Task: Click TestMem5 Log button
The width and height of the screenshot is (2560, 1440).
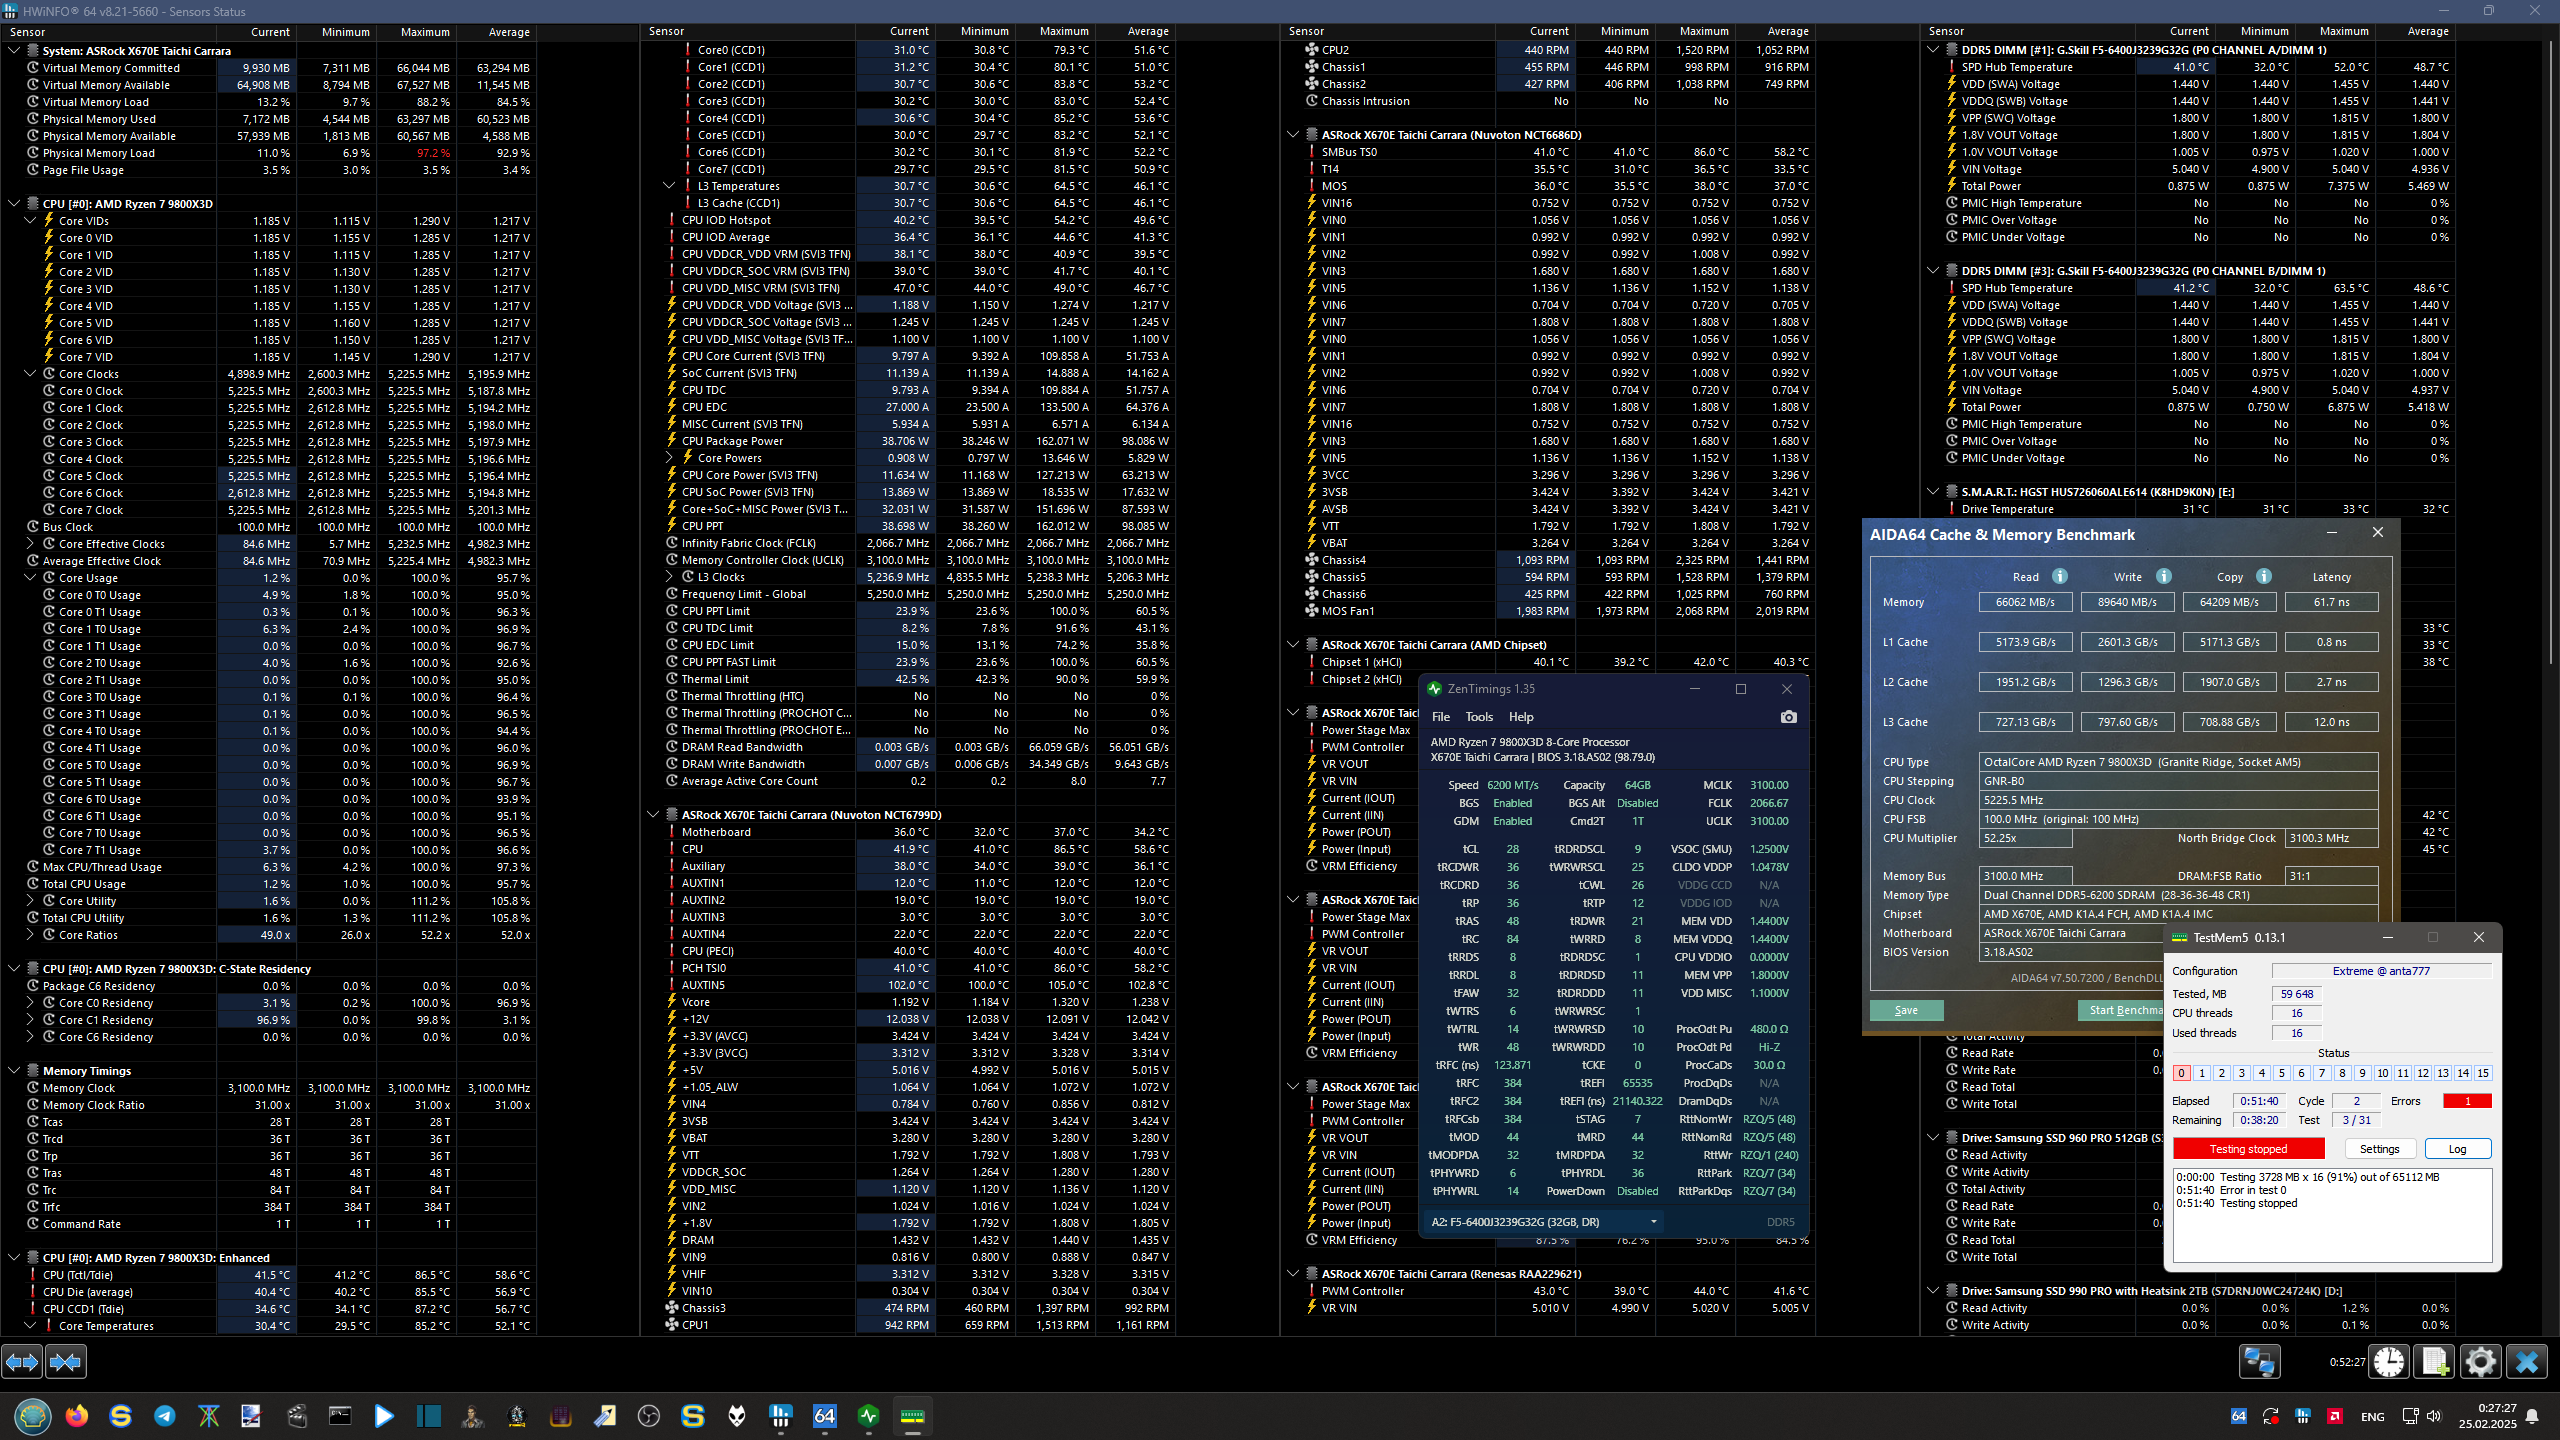Action: [x=2457, y=1149]
